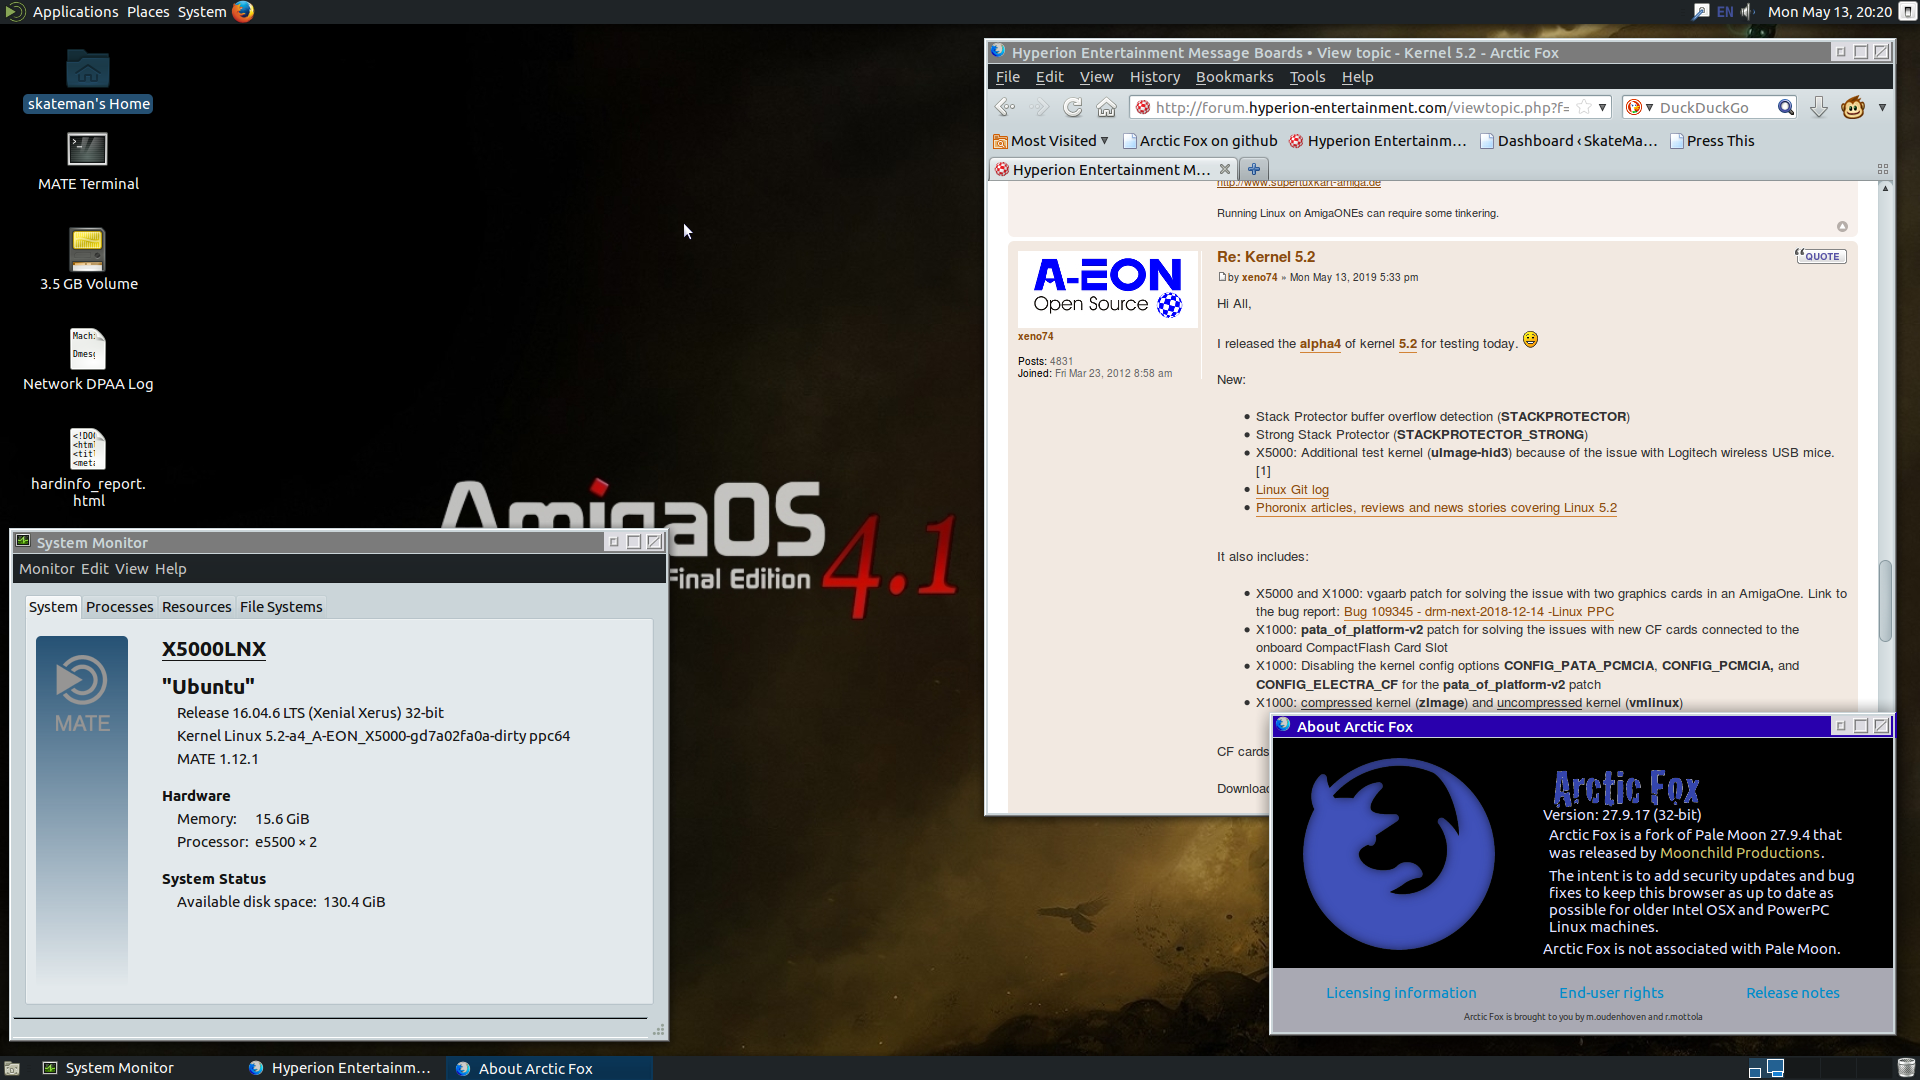
Task: Open skateman's Home folder icon
Action: tap(88, 80)
